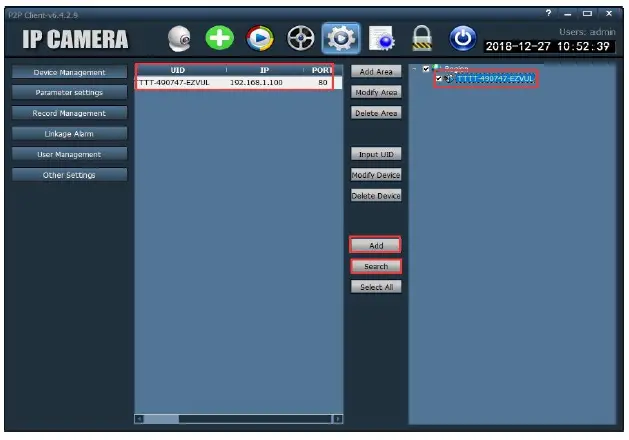Close the P2P Client window
Image resolution: width=629 pixels, height=440 pixels.
pos(609,13)
